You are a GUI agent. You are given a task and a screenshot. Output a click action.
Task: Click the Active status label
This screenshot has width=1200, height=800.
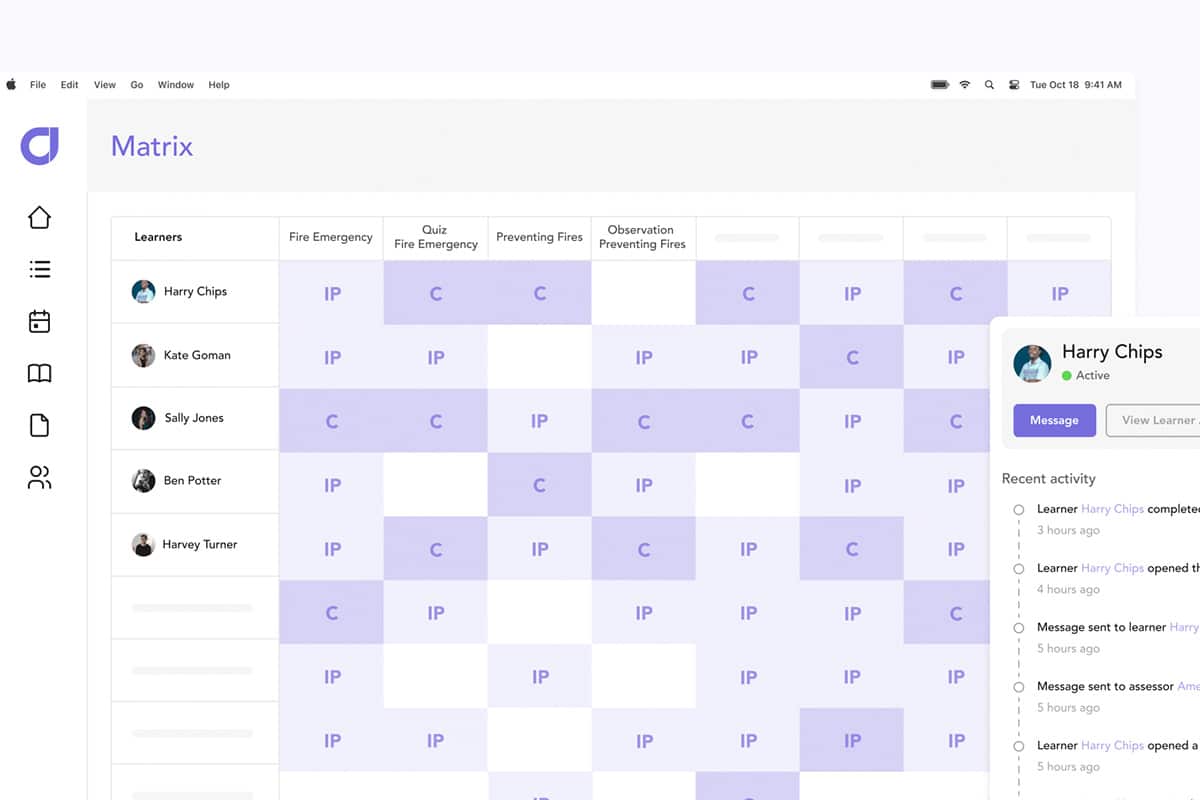(x=1093, y=375)
